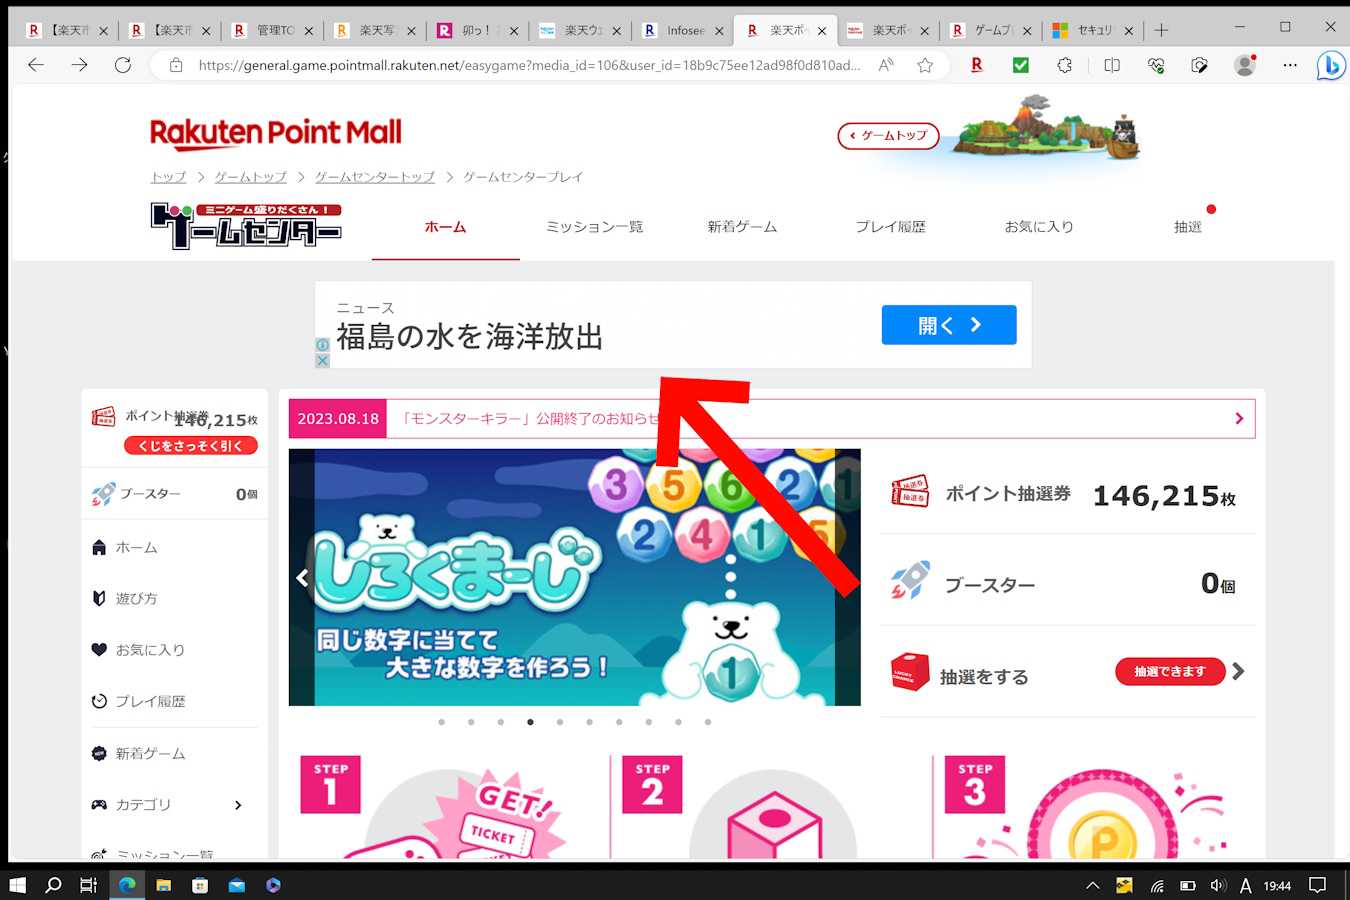Click the address bar URL field
This screenshot has width=1350, height=900.
(x=528, y=65)
